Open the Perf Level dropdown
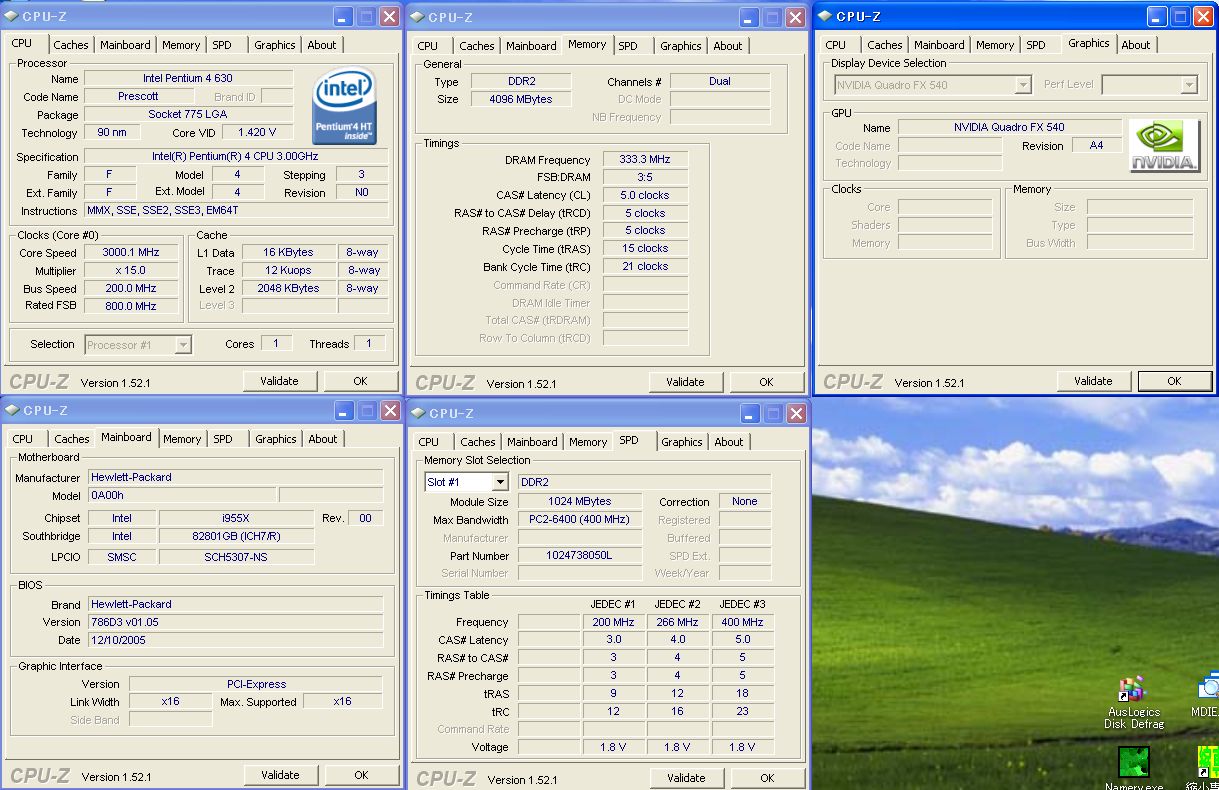The width and height of the screenshot is (1219, 790). (1189, 85)
